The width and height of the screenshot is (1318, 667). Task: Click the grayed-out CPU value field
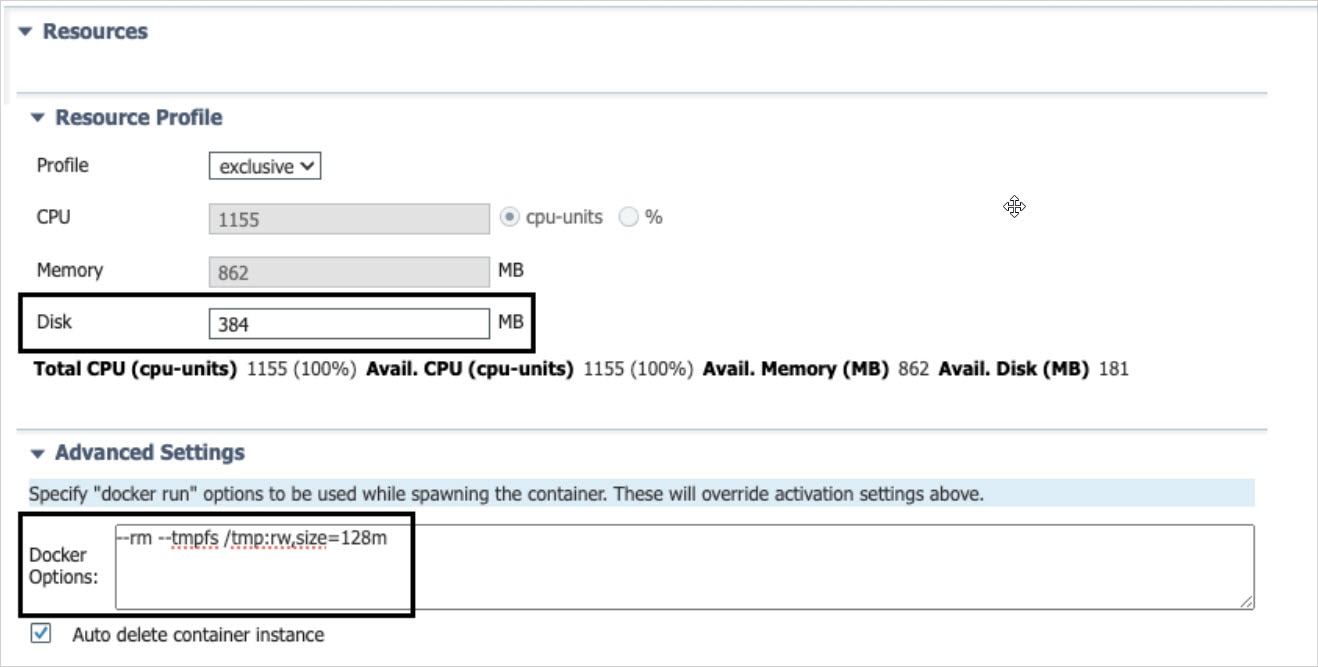[x=350, y=217]
